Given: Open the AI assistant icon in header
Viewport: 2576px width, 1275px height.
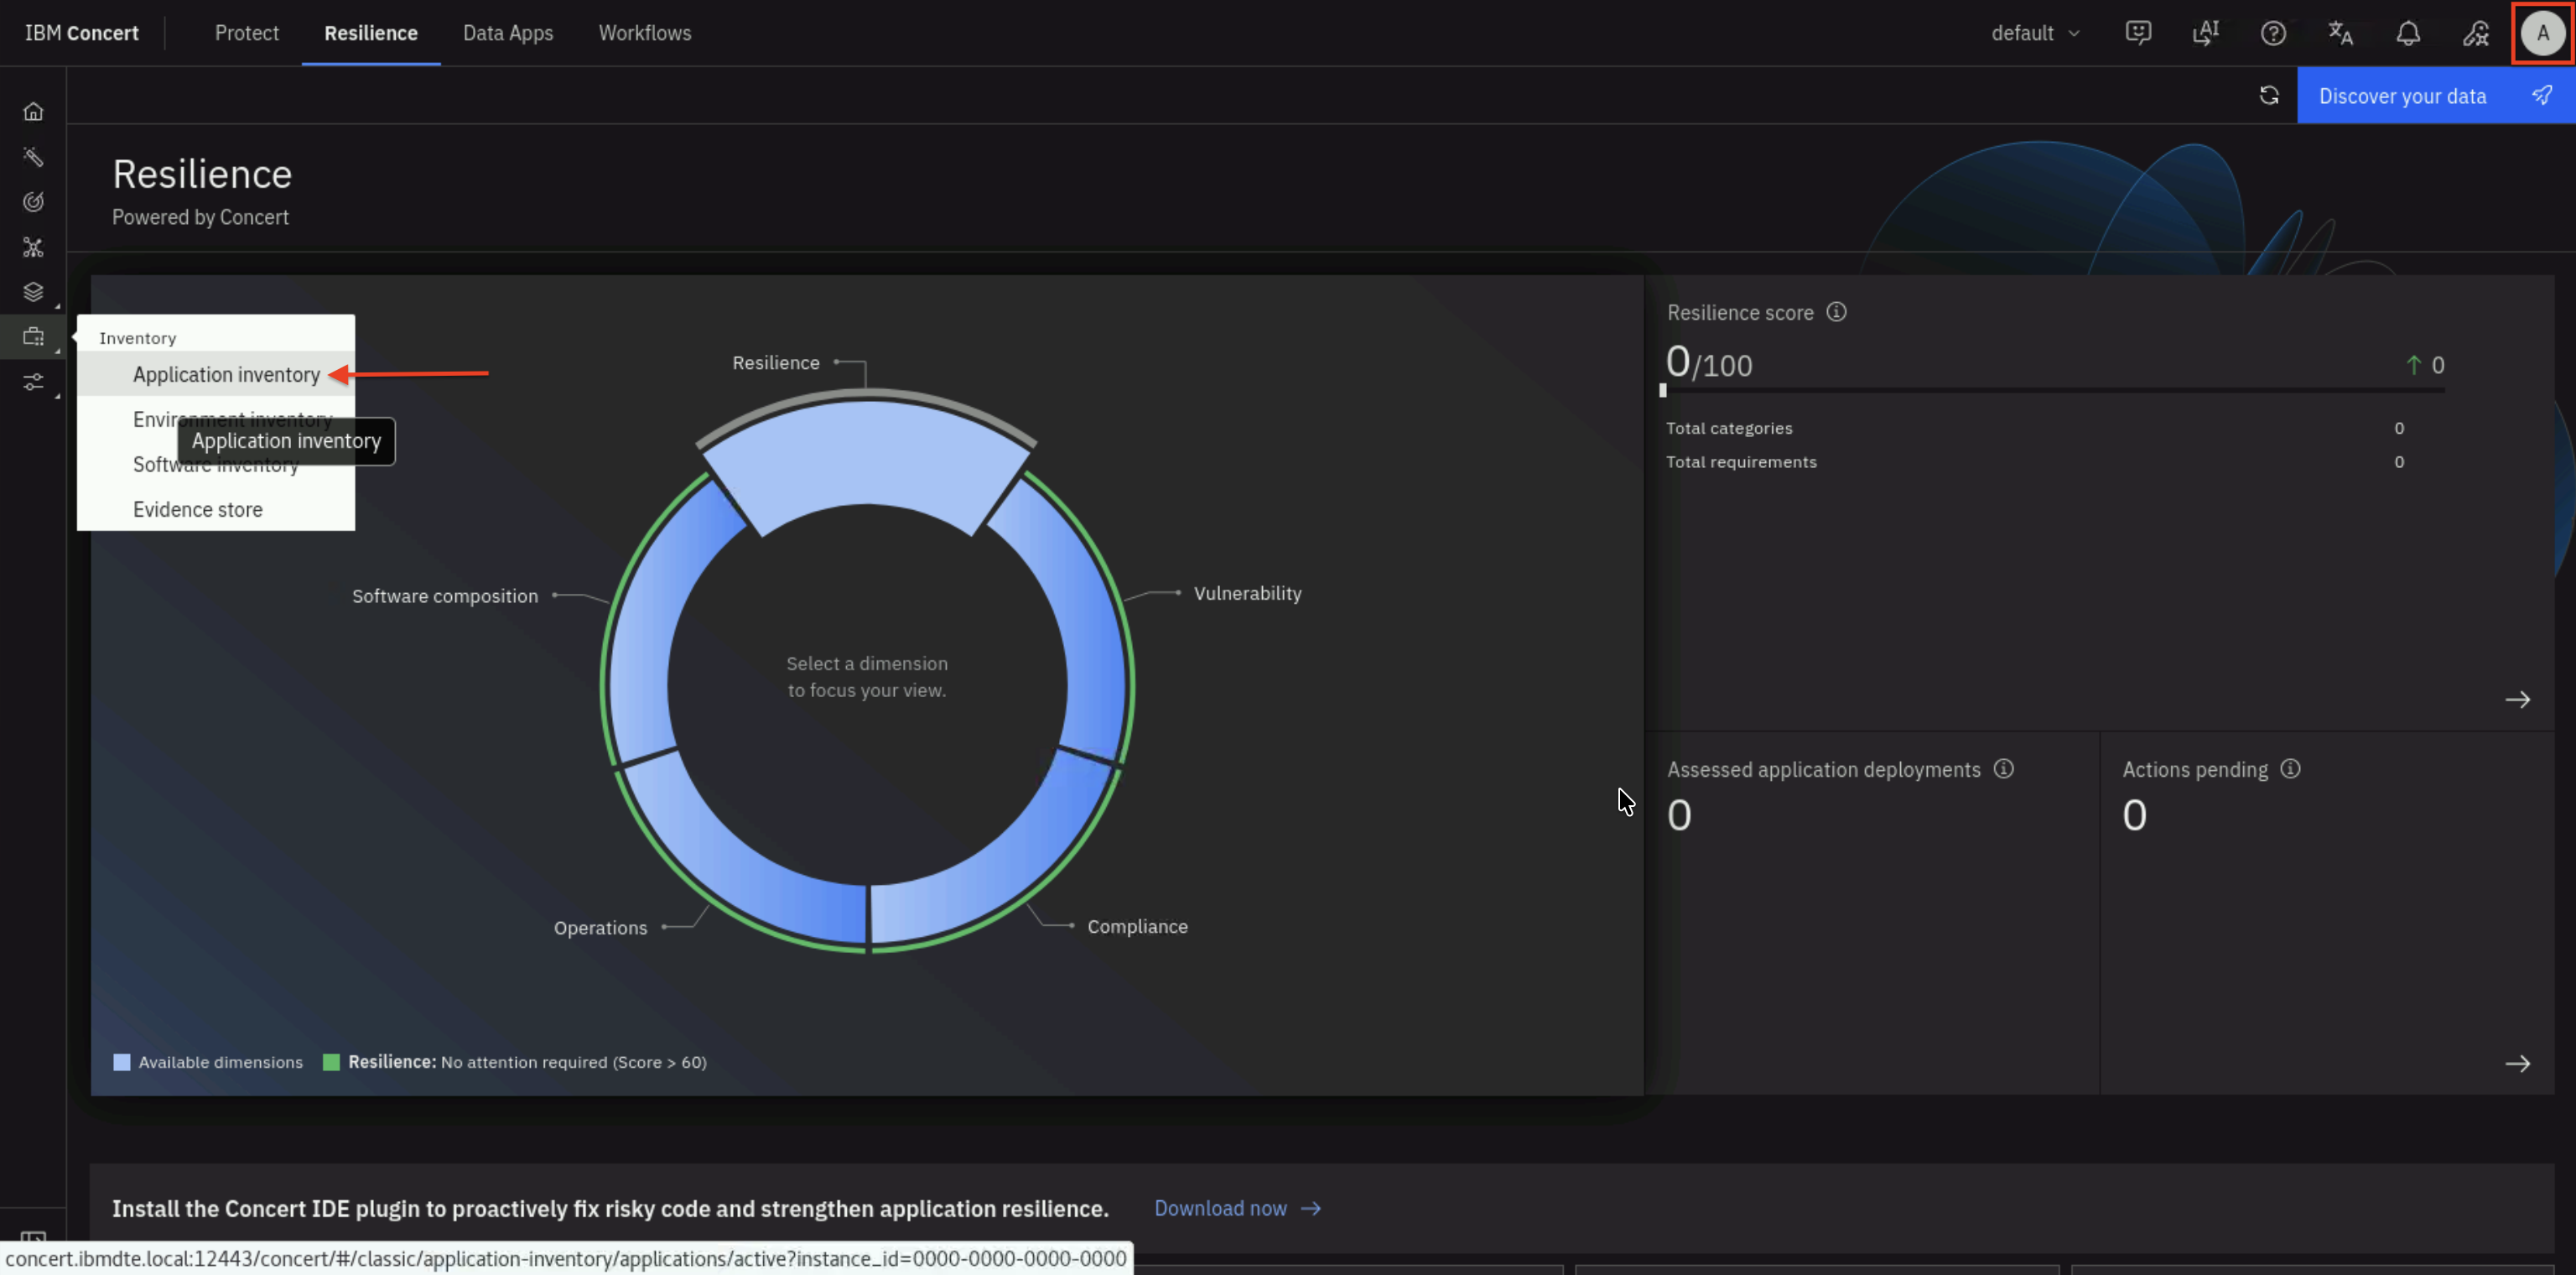Looking at the screenshot, I should pos(2205,33).
